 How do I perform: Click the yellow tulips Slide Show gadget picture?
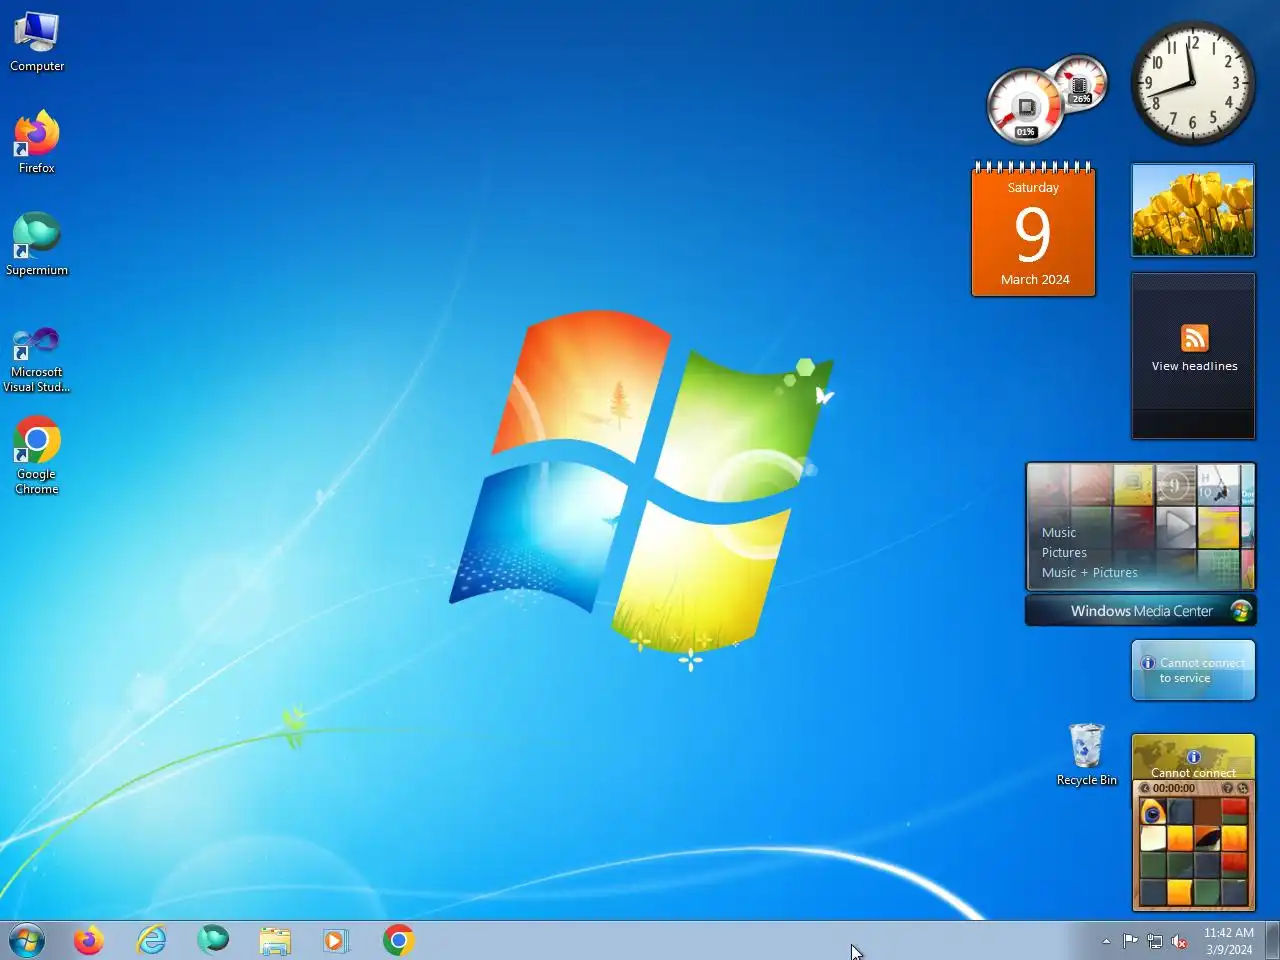coord(1193,211)
